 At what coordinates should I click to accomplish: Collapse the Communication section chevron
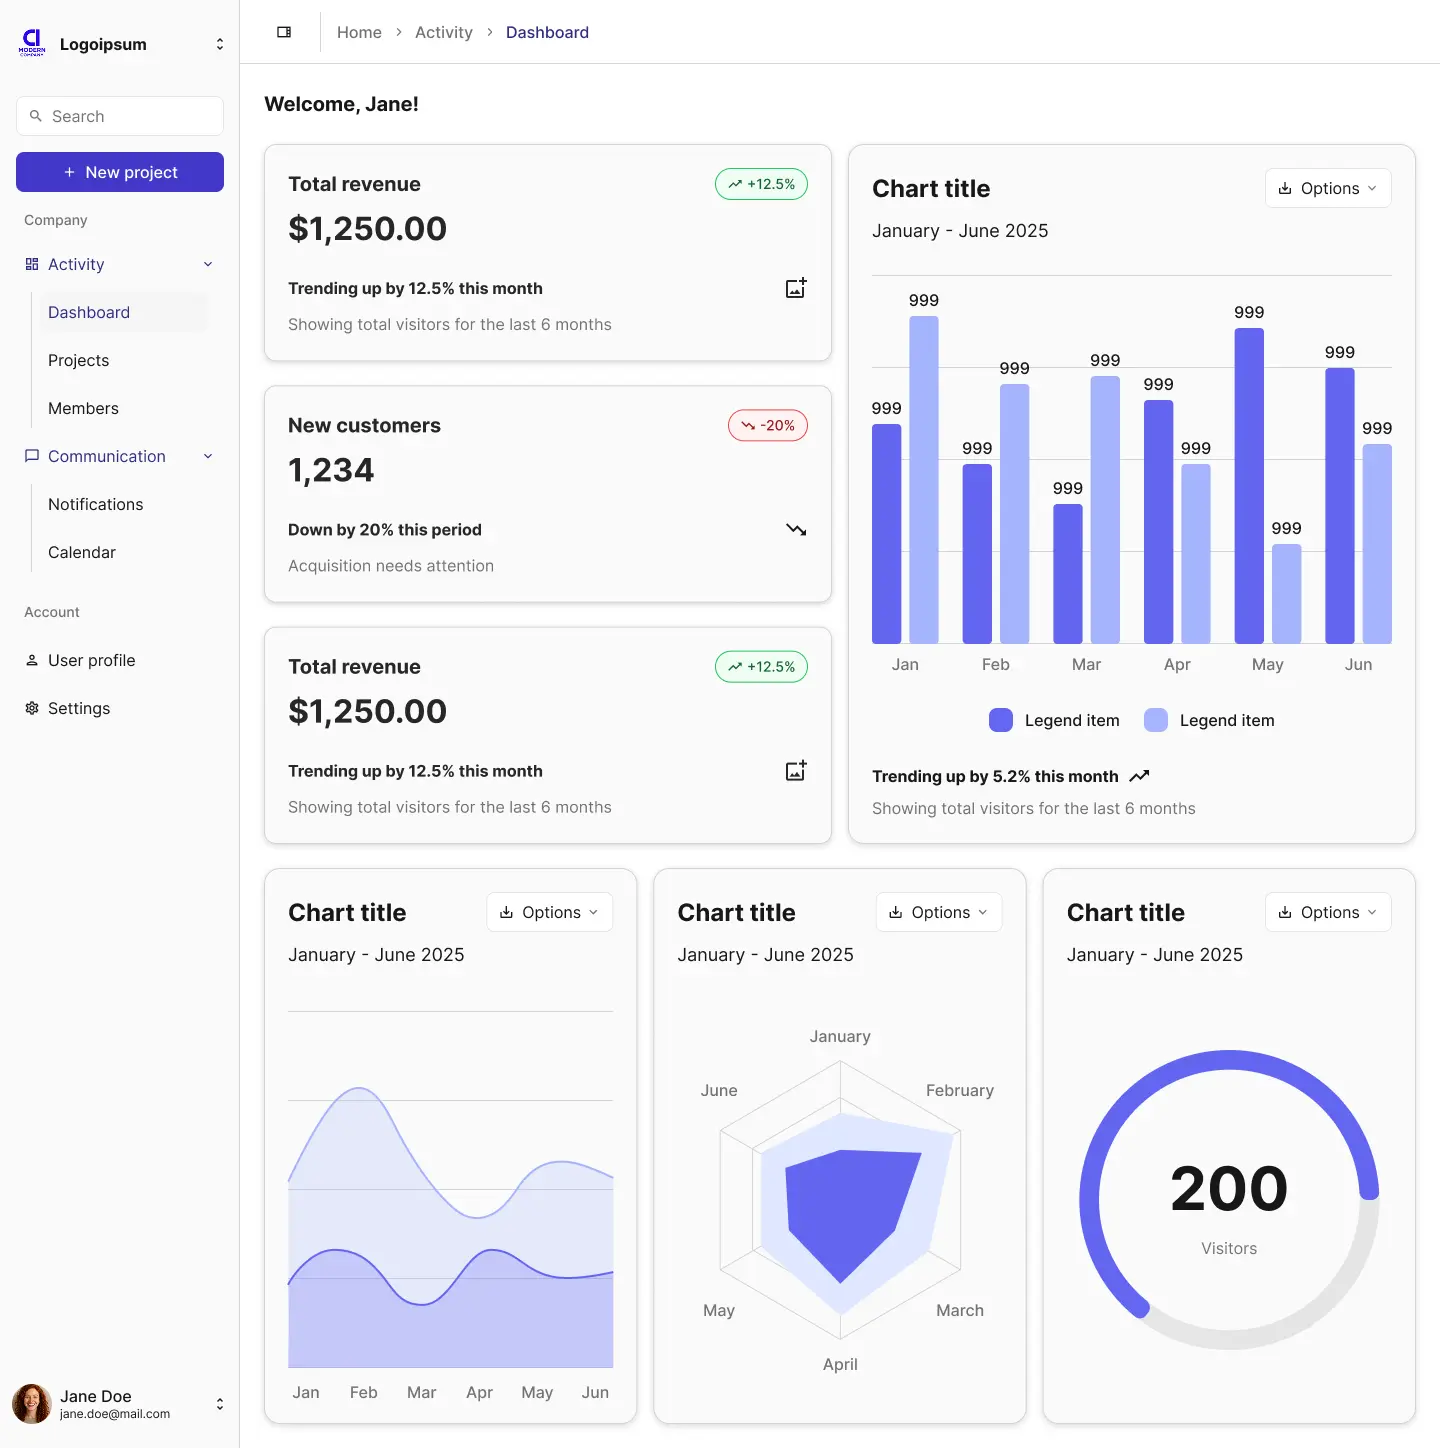point(207,455)
